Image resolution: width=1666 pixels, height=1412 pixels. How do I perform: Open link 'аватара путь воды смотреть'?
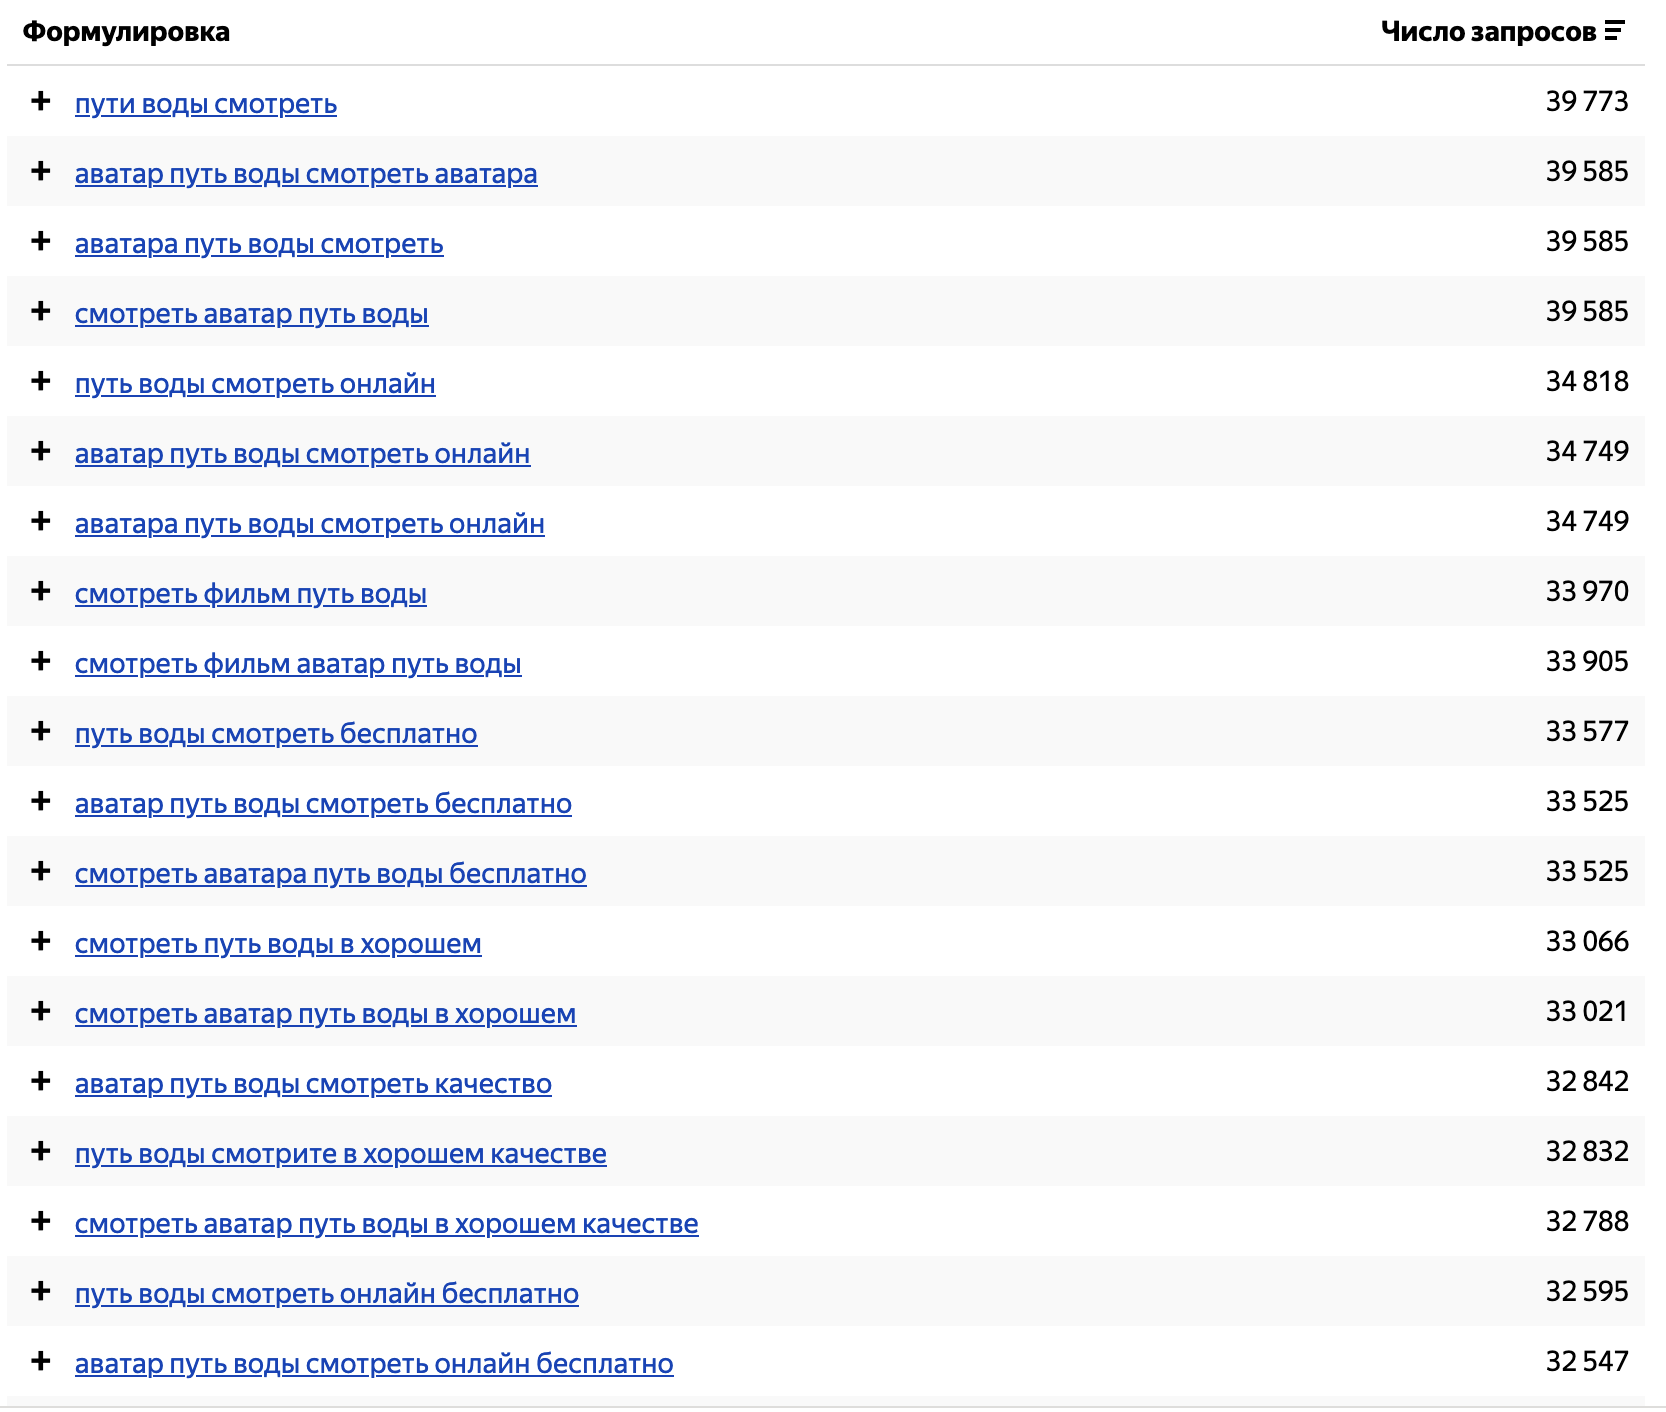(259, 244)
